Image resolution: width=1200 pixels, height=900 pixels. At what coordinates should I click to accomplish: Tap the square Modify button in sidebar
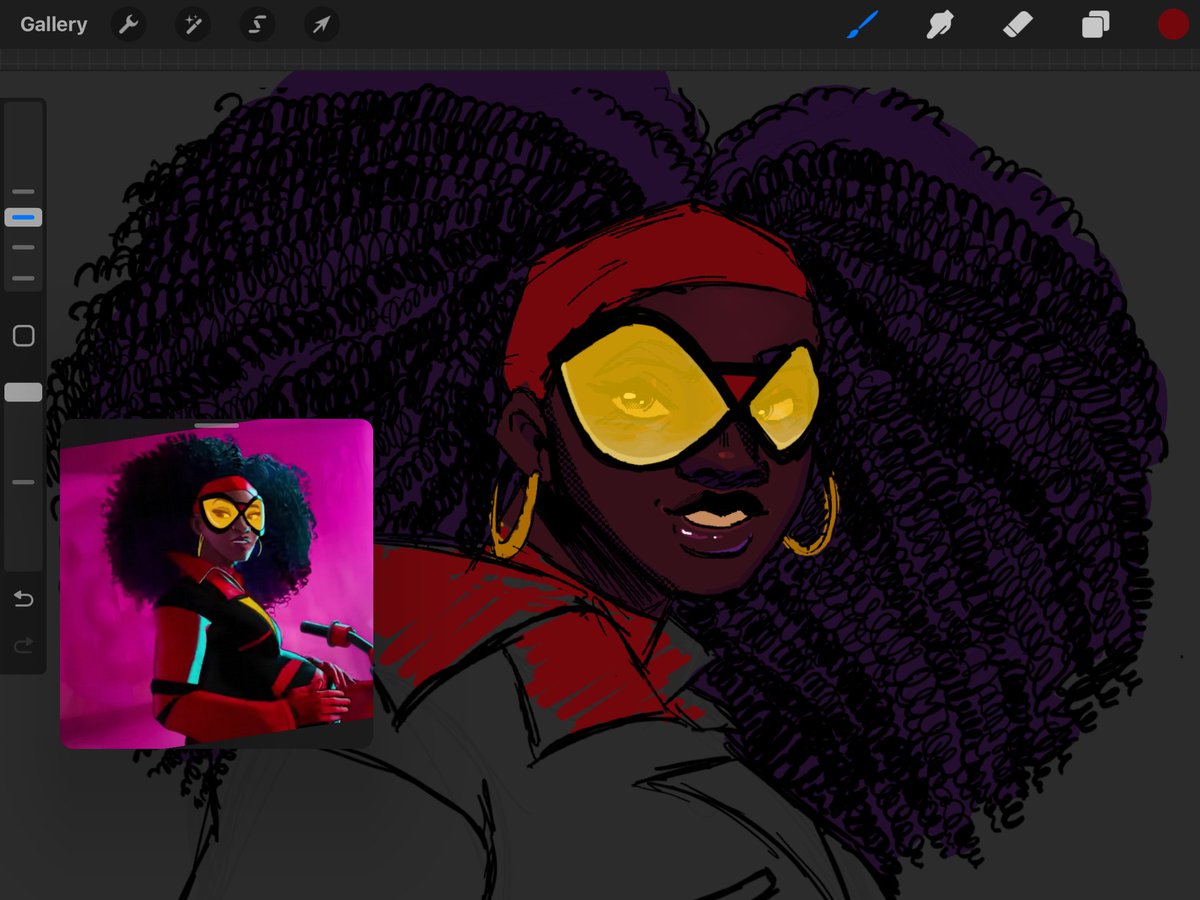pyautogui.click(x=23, y=336)
